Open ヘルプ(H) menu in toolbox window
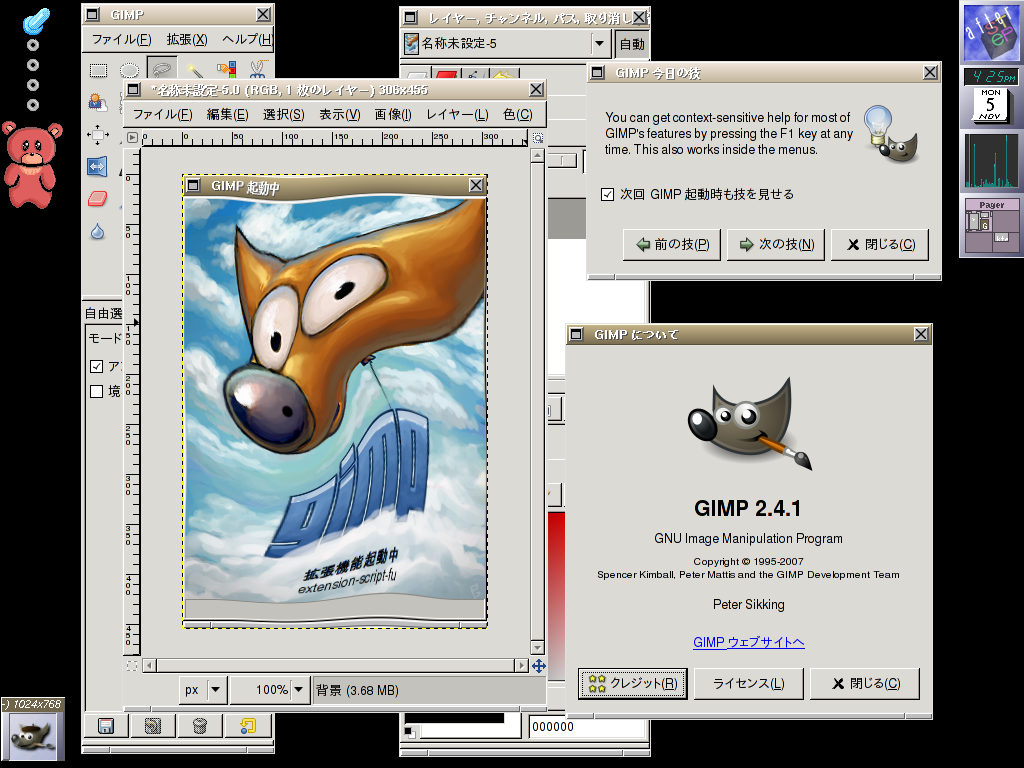1024x768 pixels. [x=246, y=39]
